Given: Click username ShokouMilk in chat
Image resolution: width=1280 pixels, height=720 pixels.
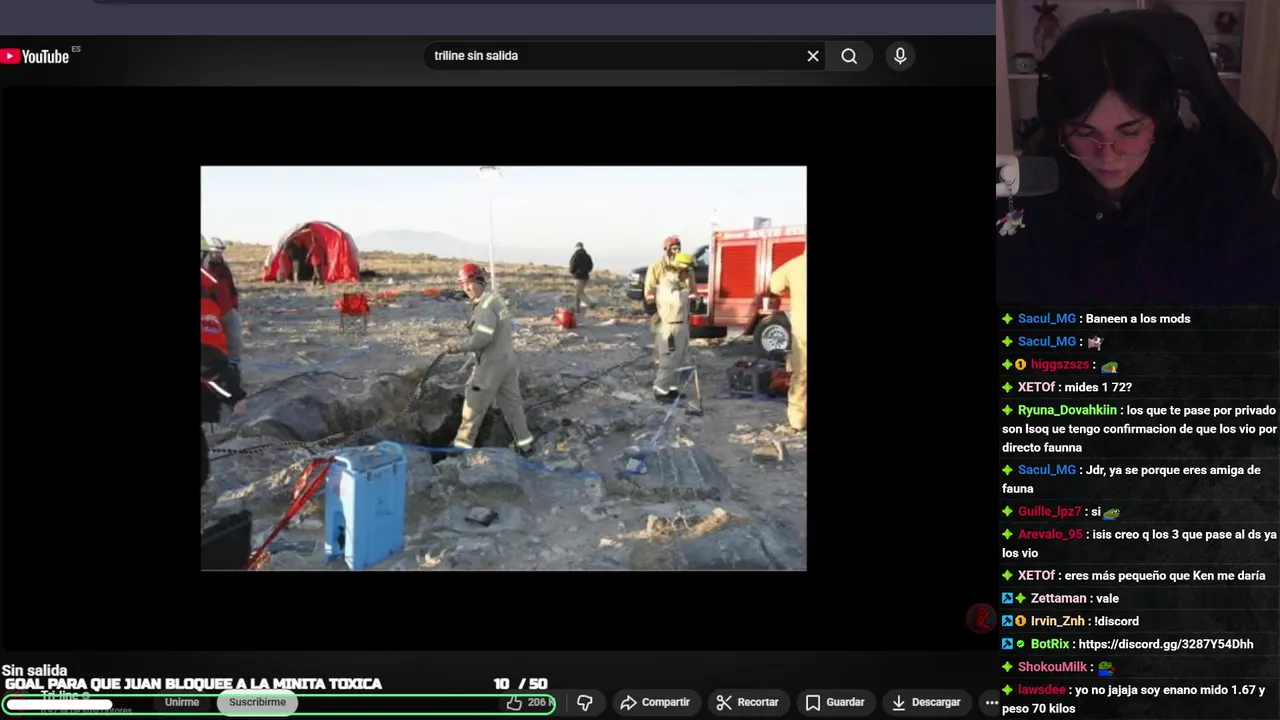Looking at the screenshot, I should [x=1052, y=667].
